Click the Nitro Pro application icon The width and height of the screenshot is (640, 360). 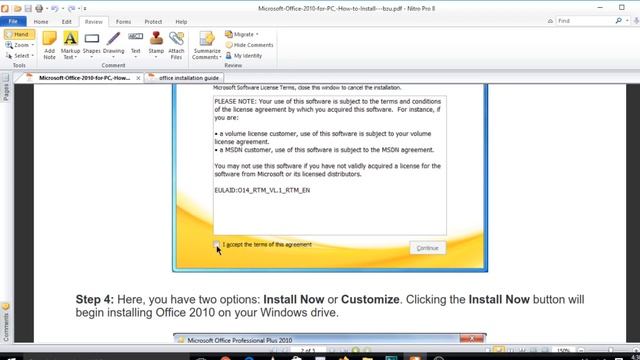pos(4,8)
